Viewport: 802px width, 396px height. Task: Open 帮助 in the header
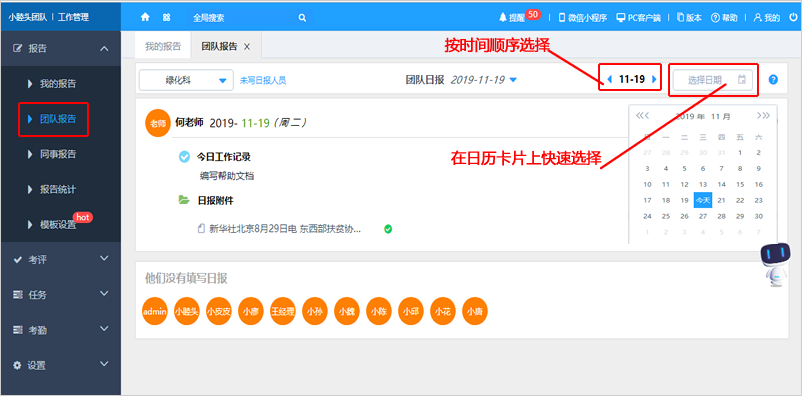pyautogui.click(x=724, y=17)
